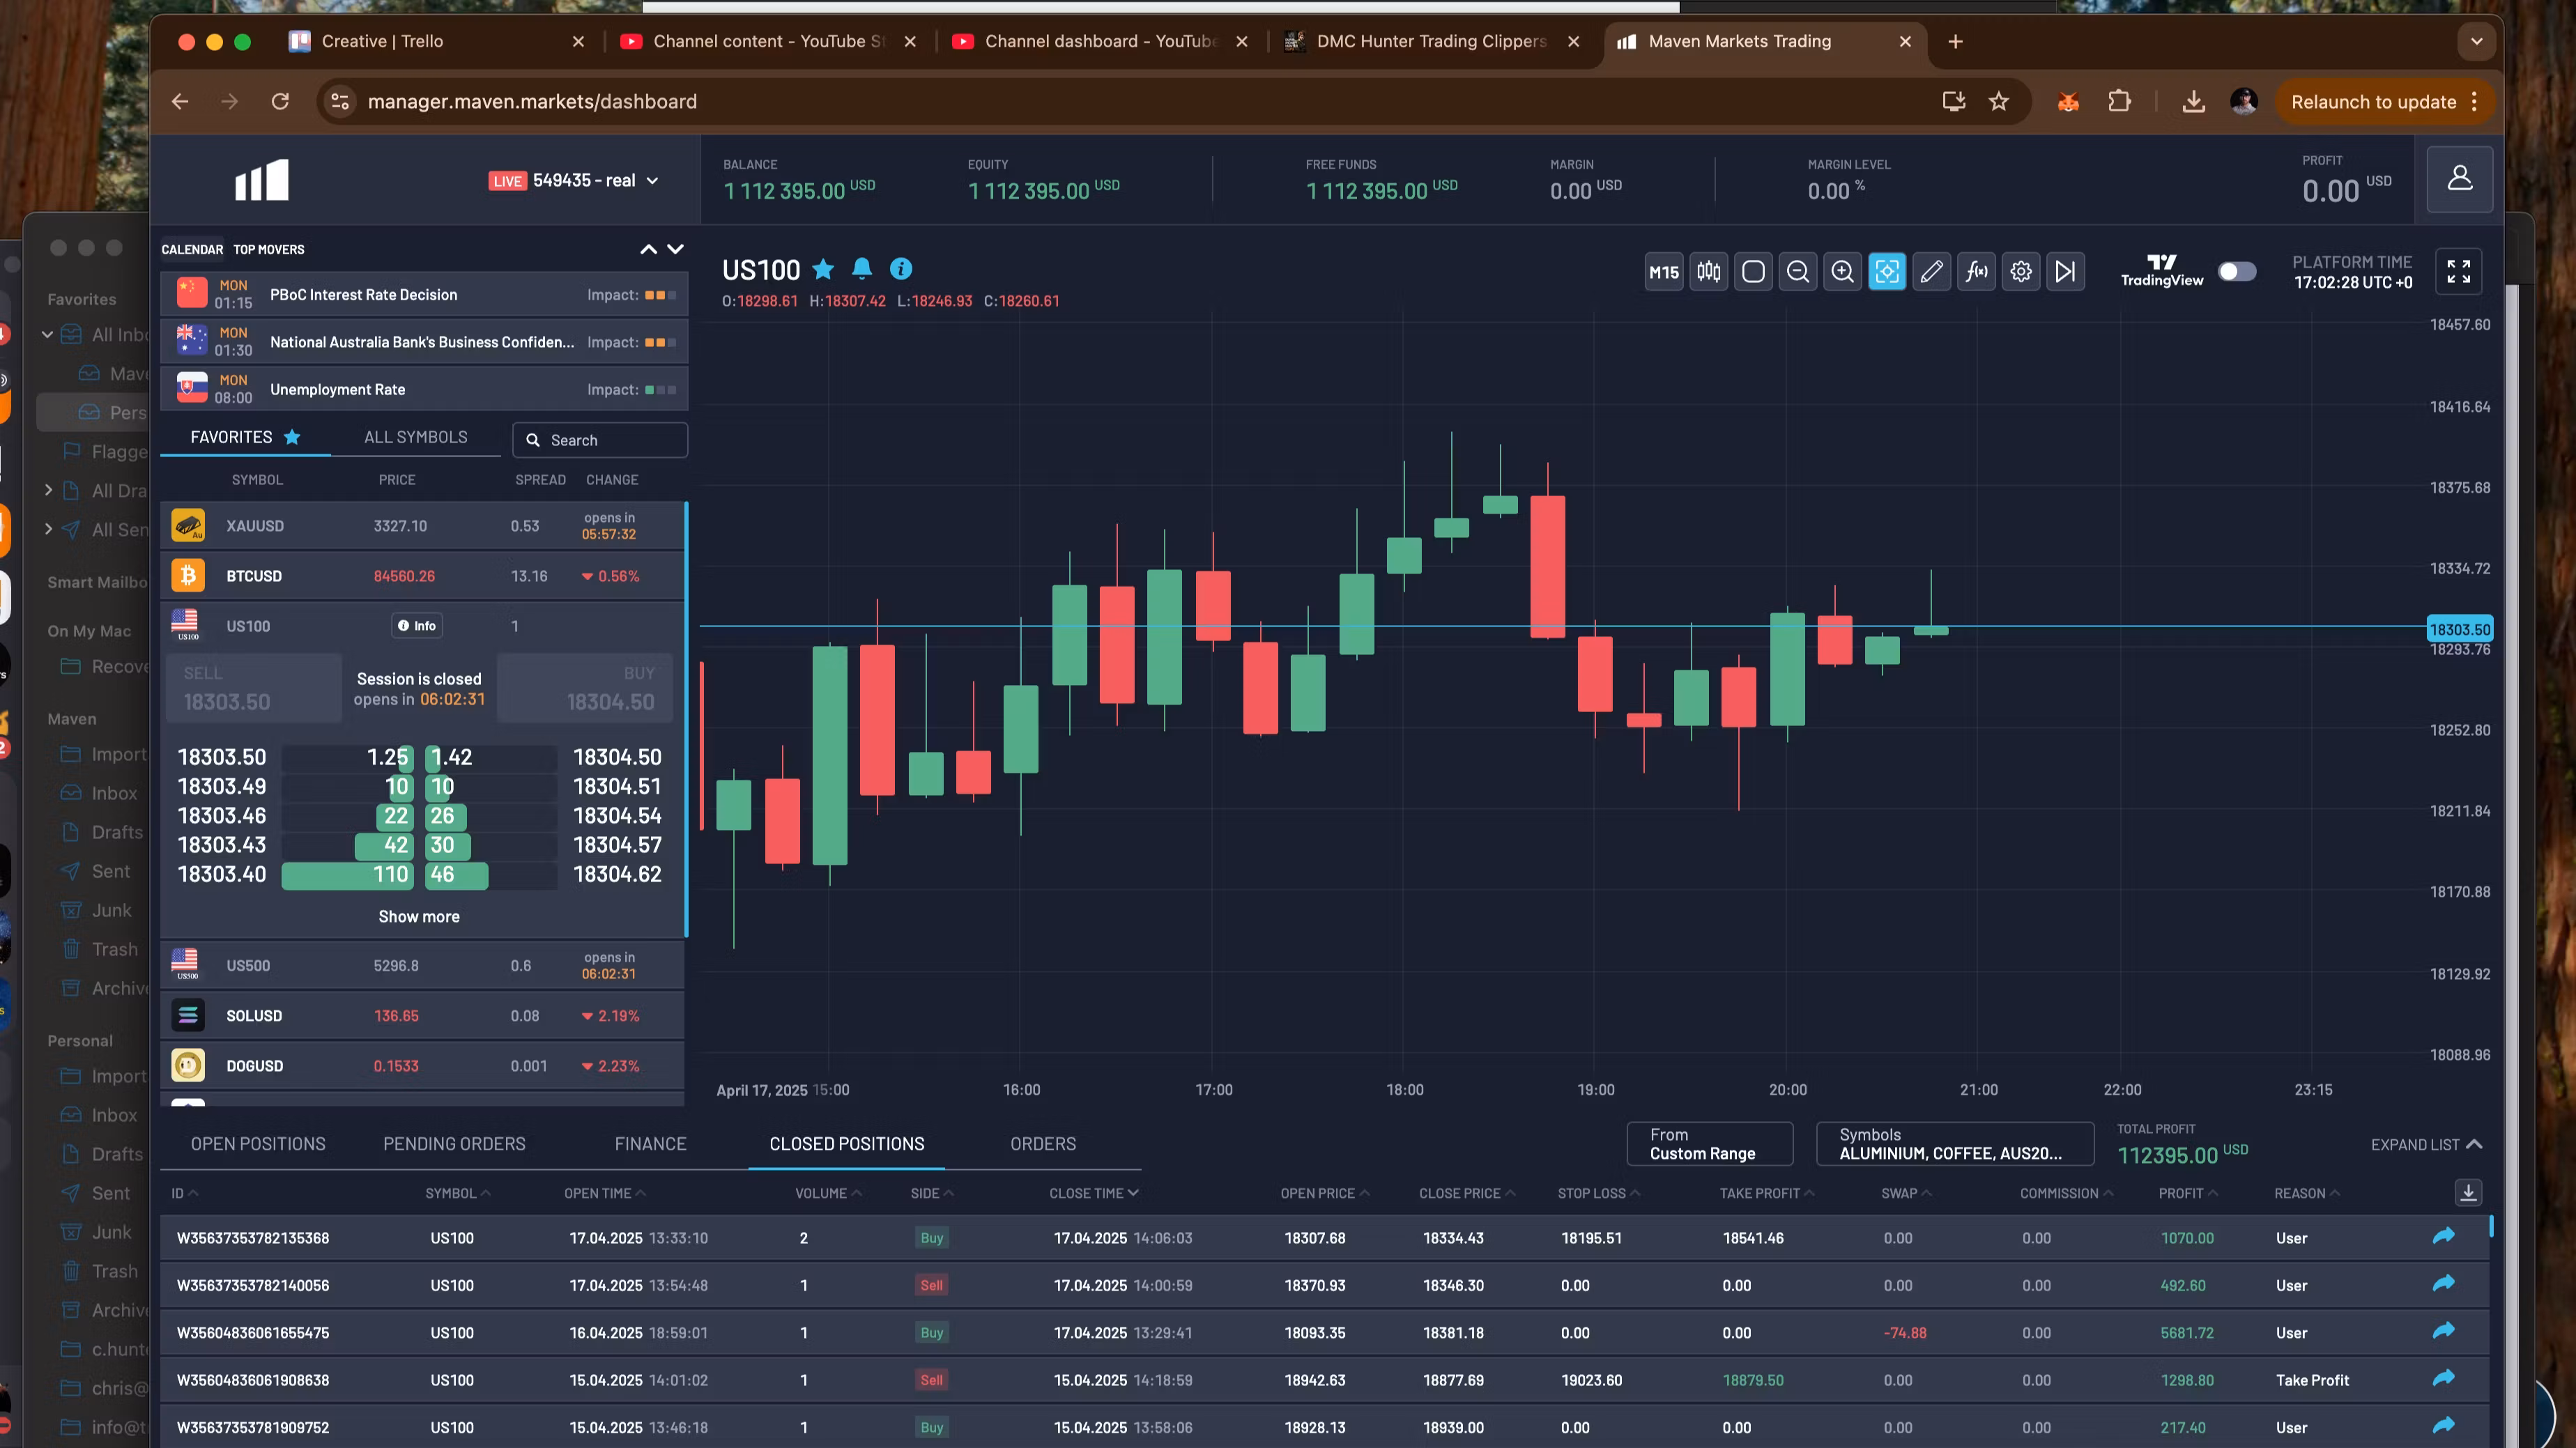The width and height of the screenshot is (2576, 1448).
Task: Open chart settings gear icon
Action: (x=2020, y=271)
